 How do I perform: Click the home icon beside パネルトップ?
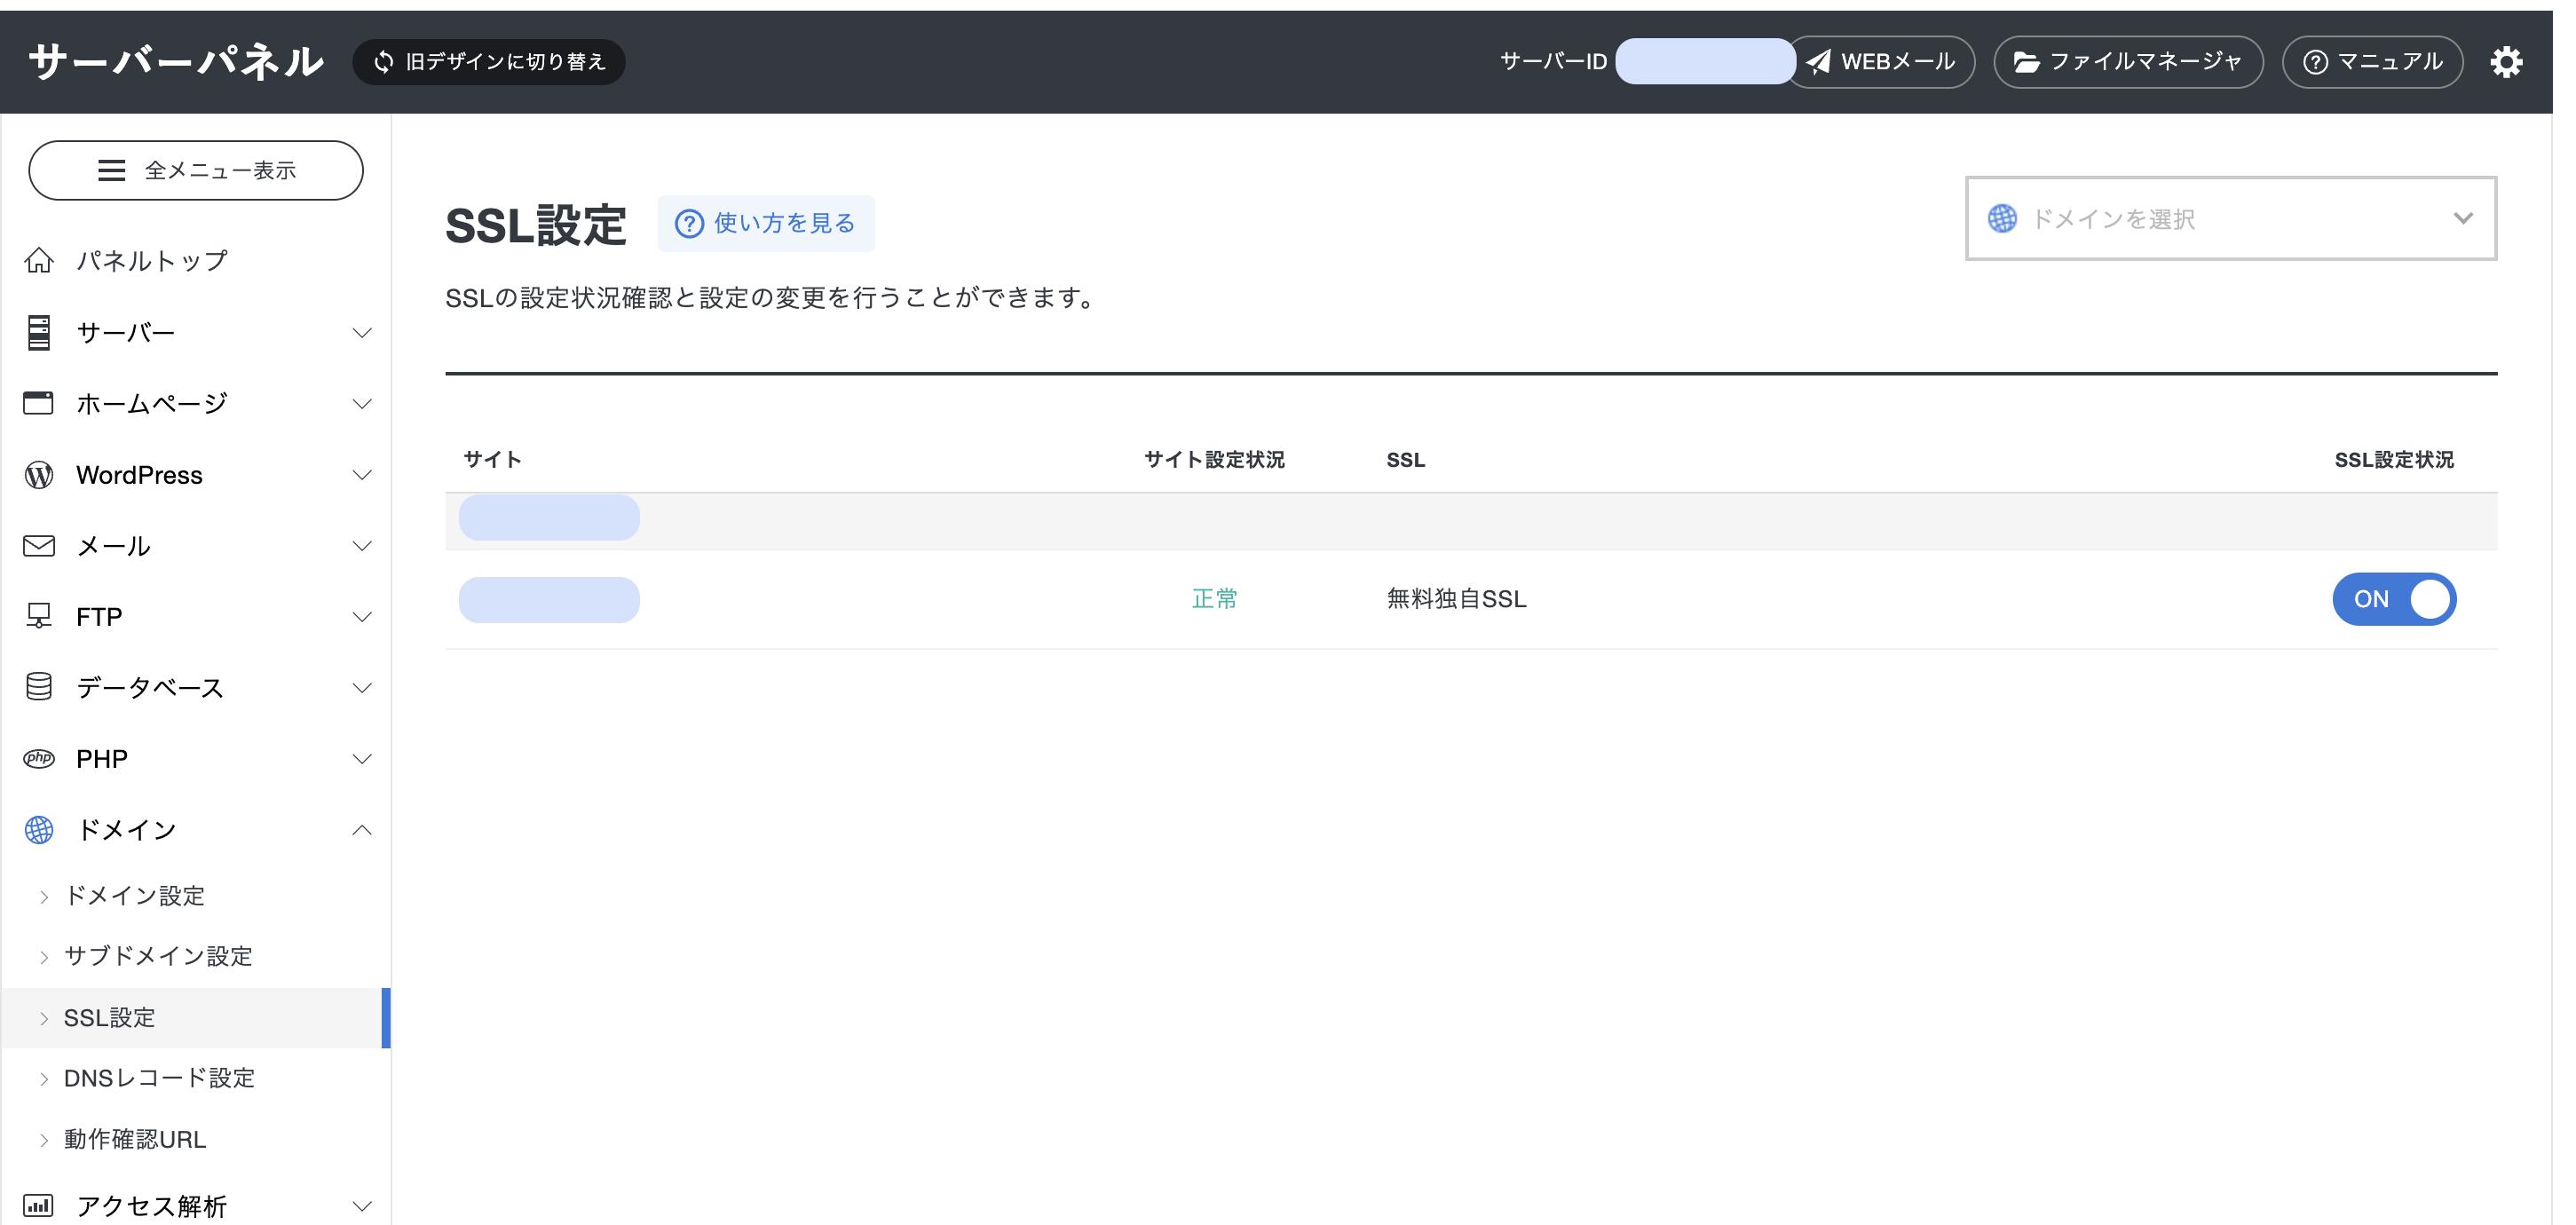pos(38,260)
